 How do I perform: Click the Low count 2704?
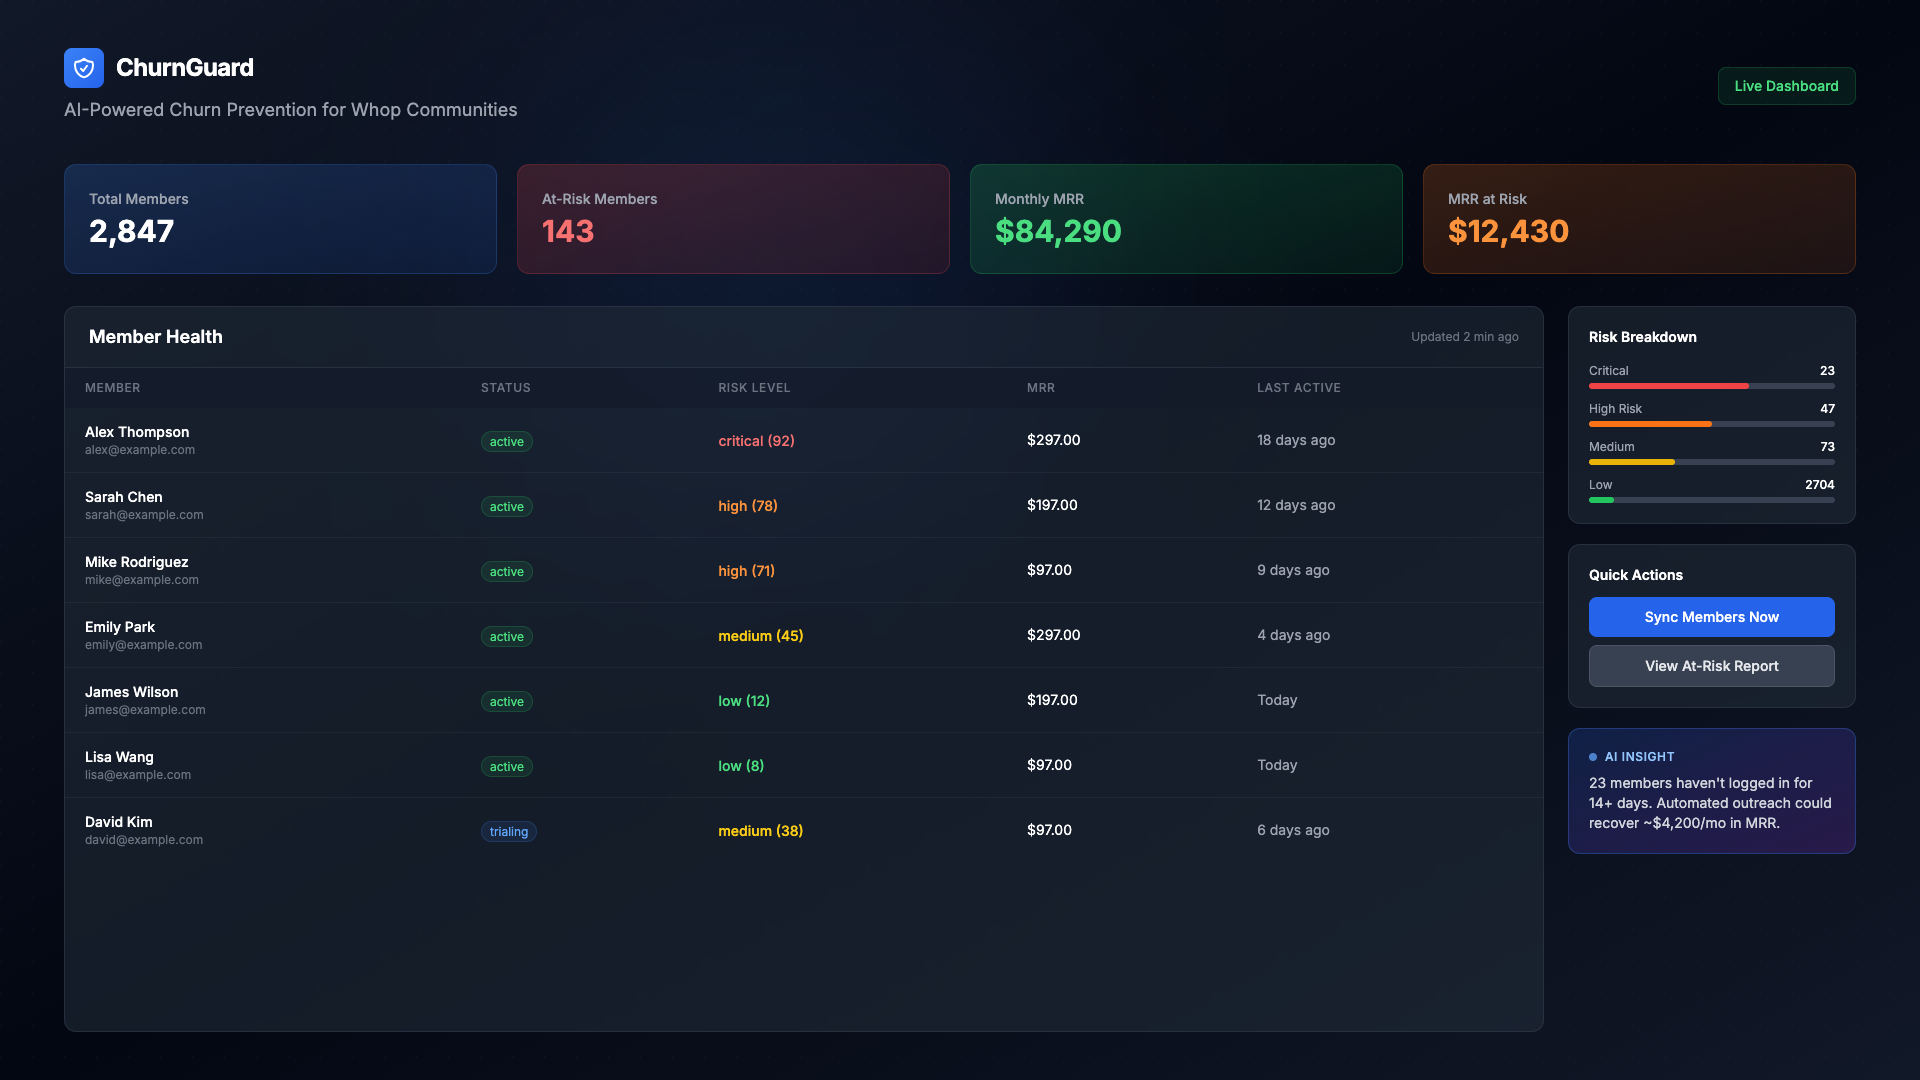[x=1819, y=485]
